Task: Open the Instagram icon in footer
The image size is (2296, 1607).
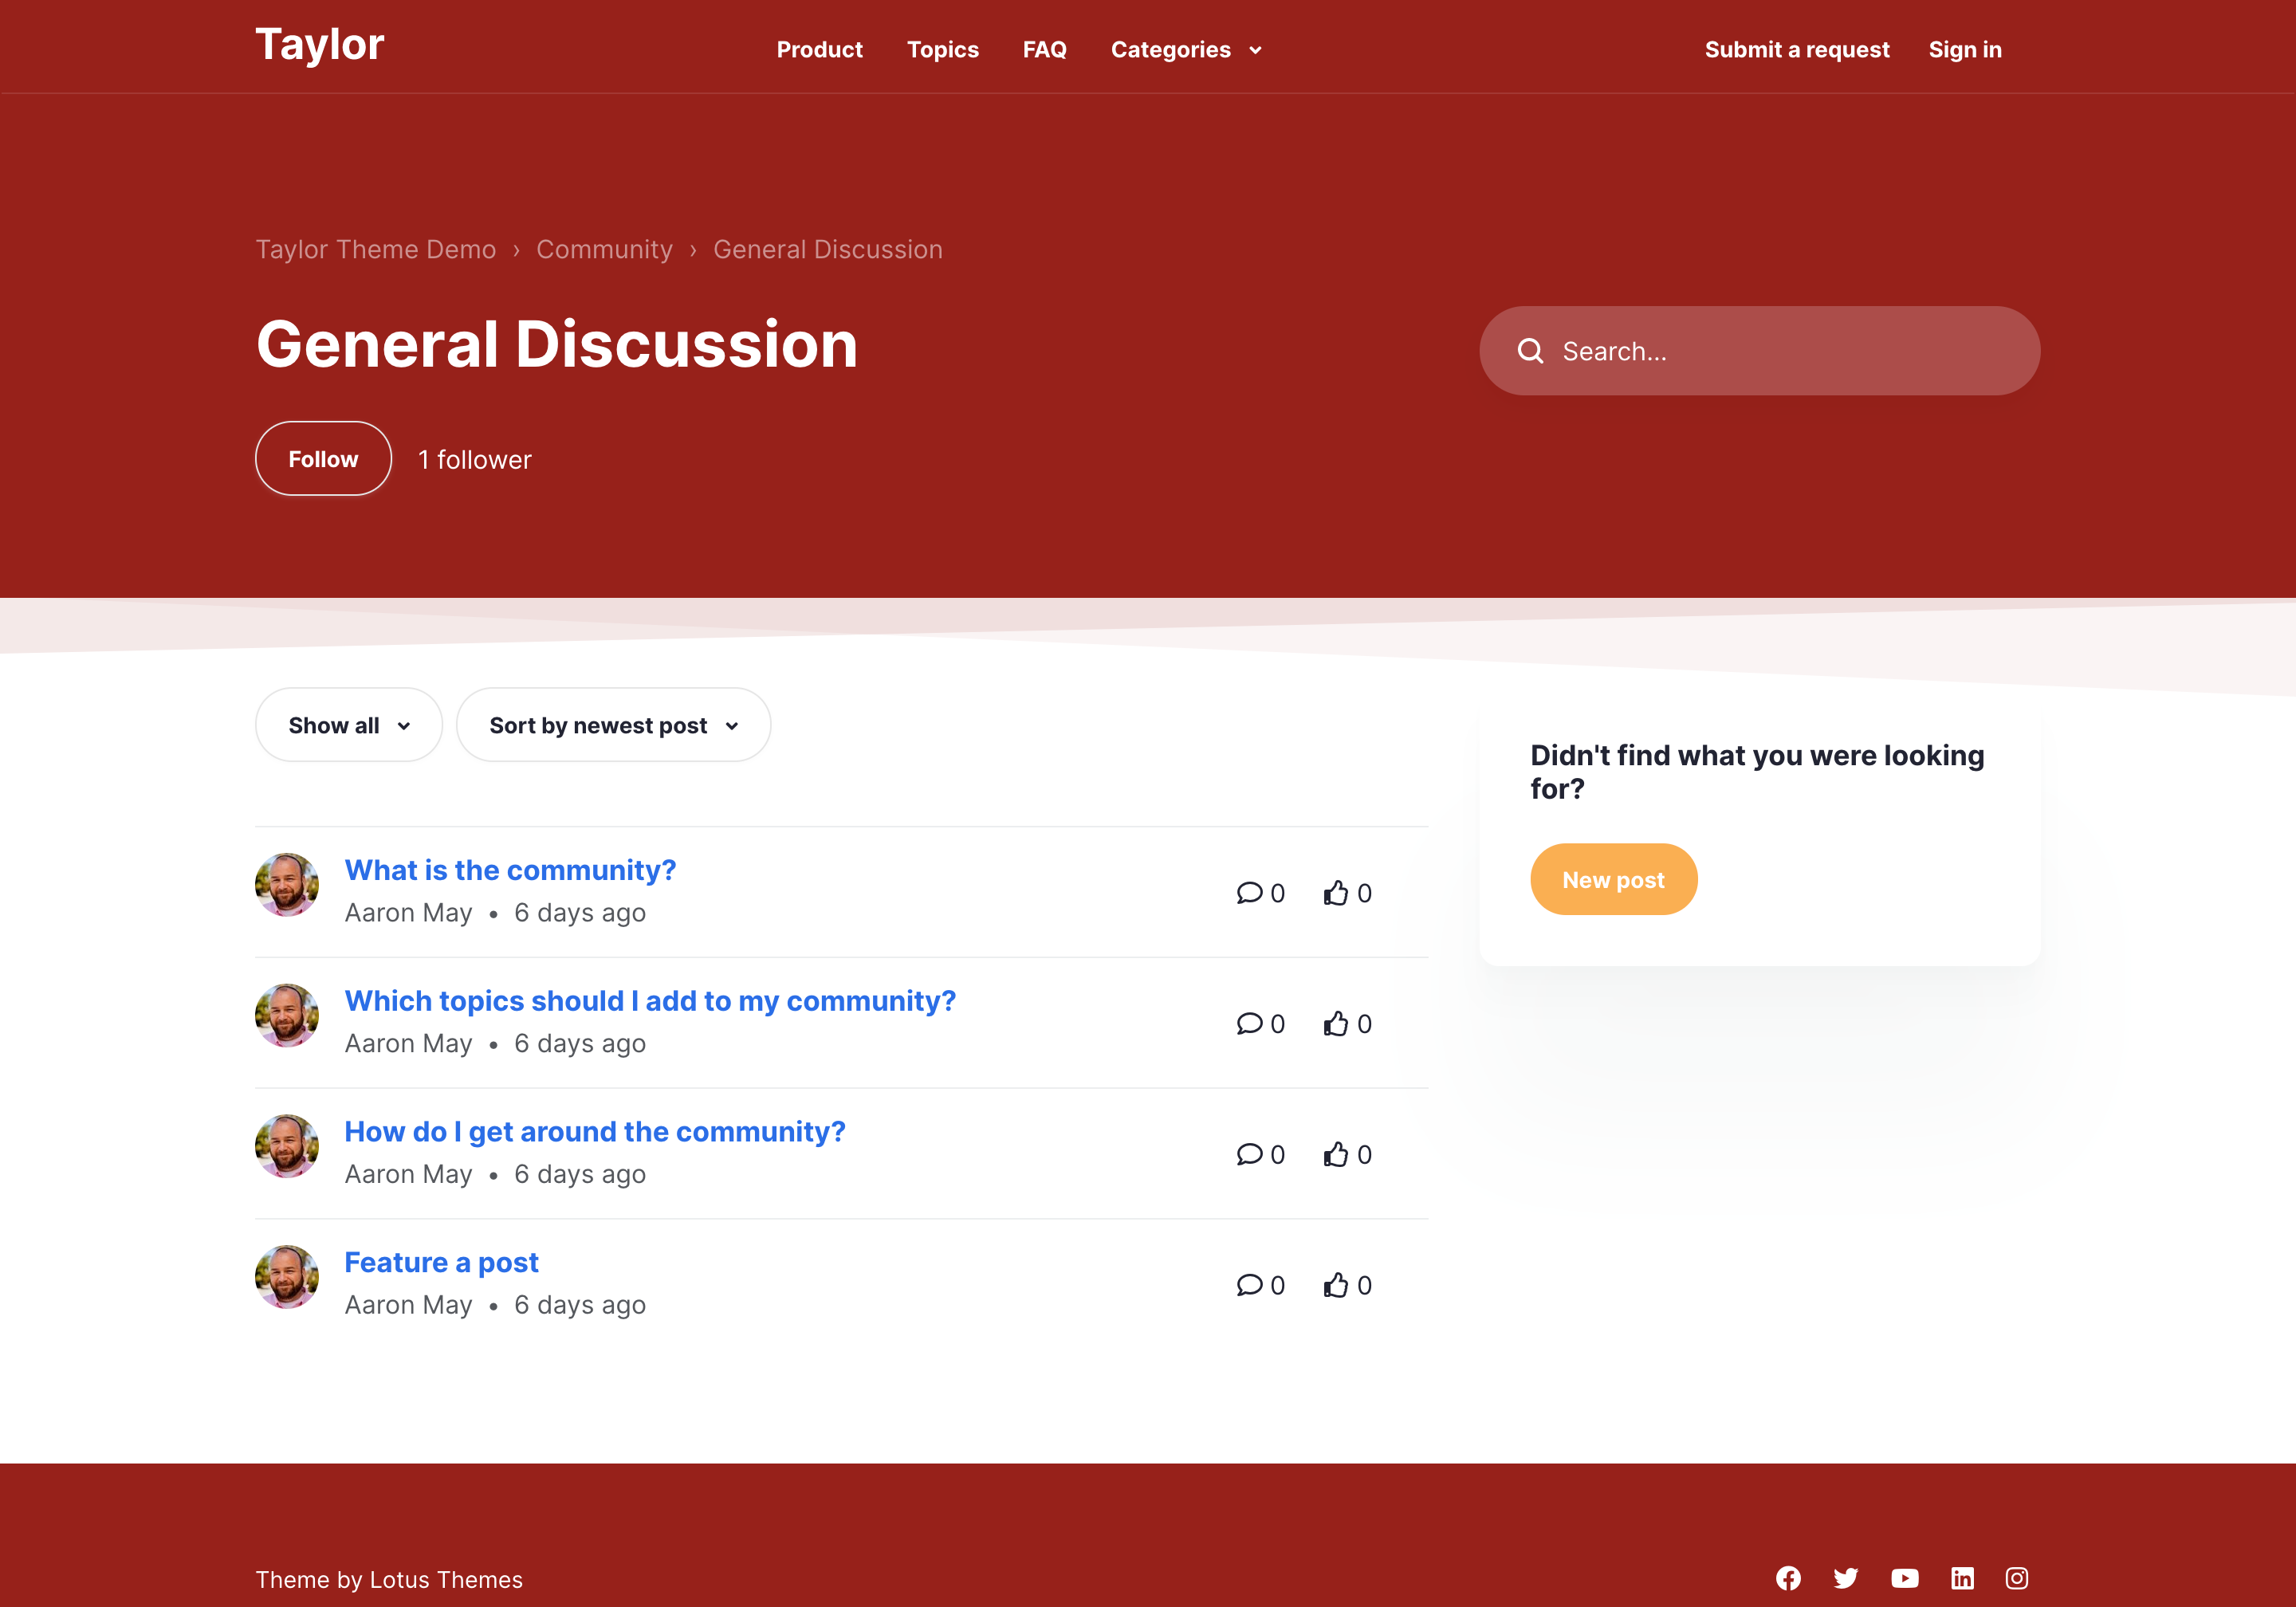Action: [2017, 1578]
